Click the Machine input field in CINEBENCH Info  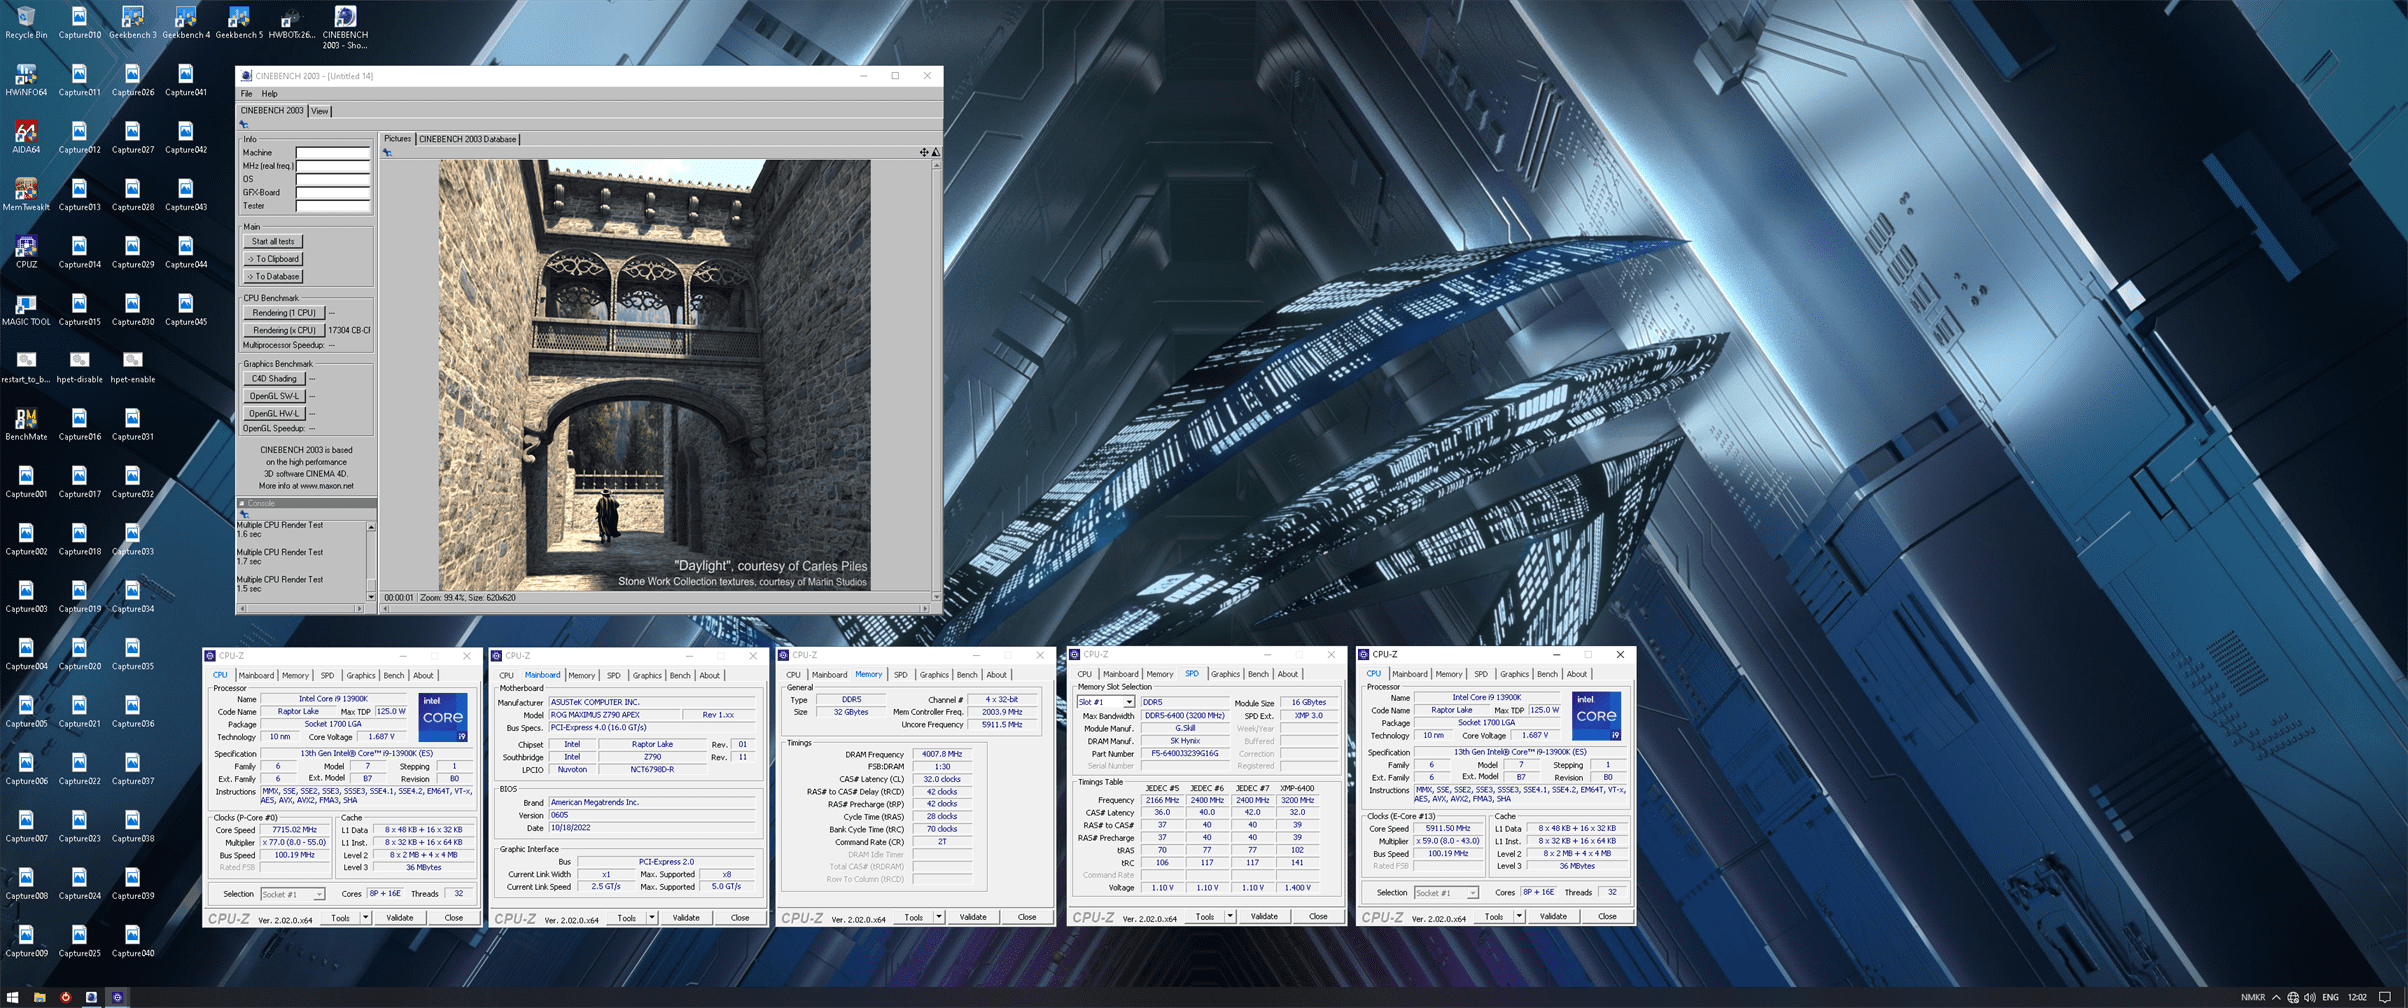(333, 153)
